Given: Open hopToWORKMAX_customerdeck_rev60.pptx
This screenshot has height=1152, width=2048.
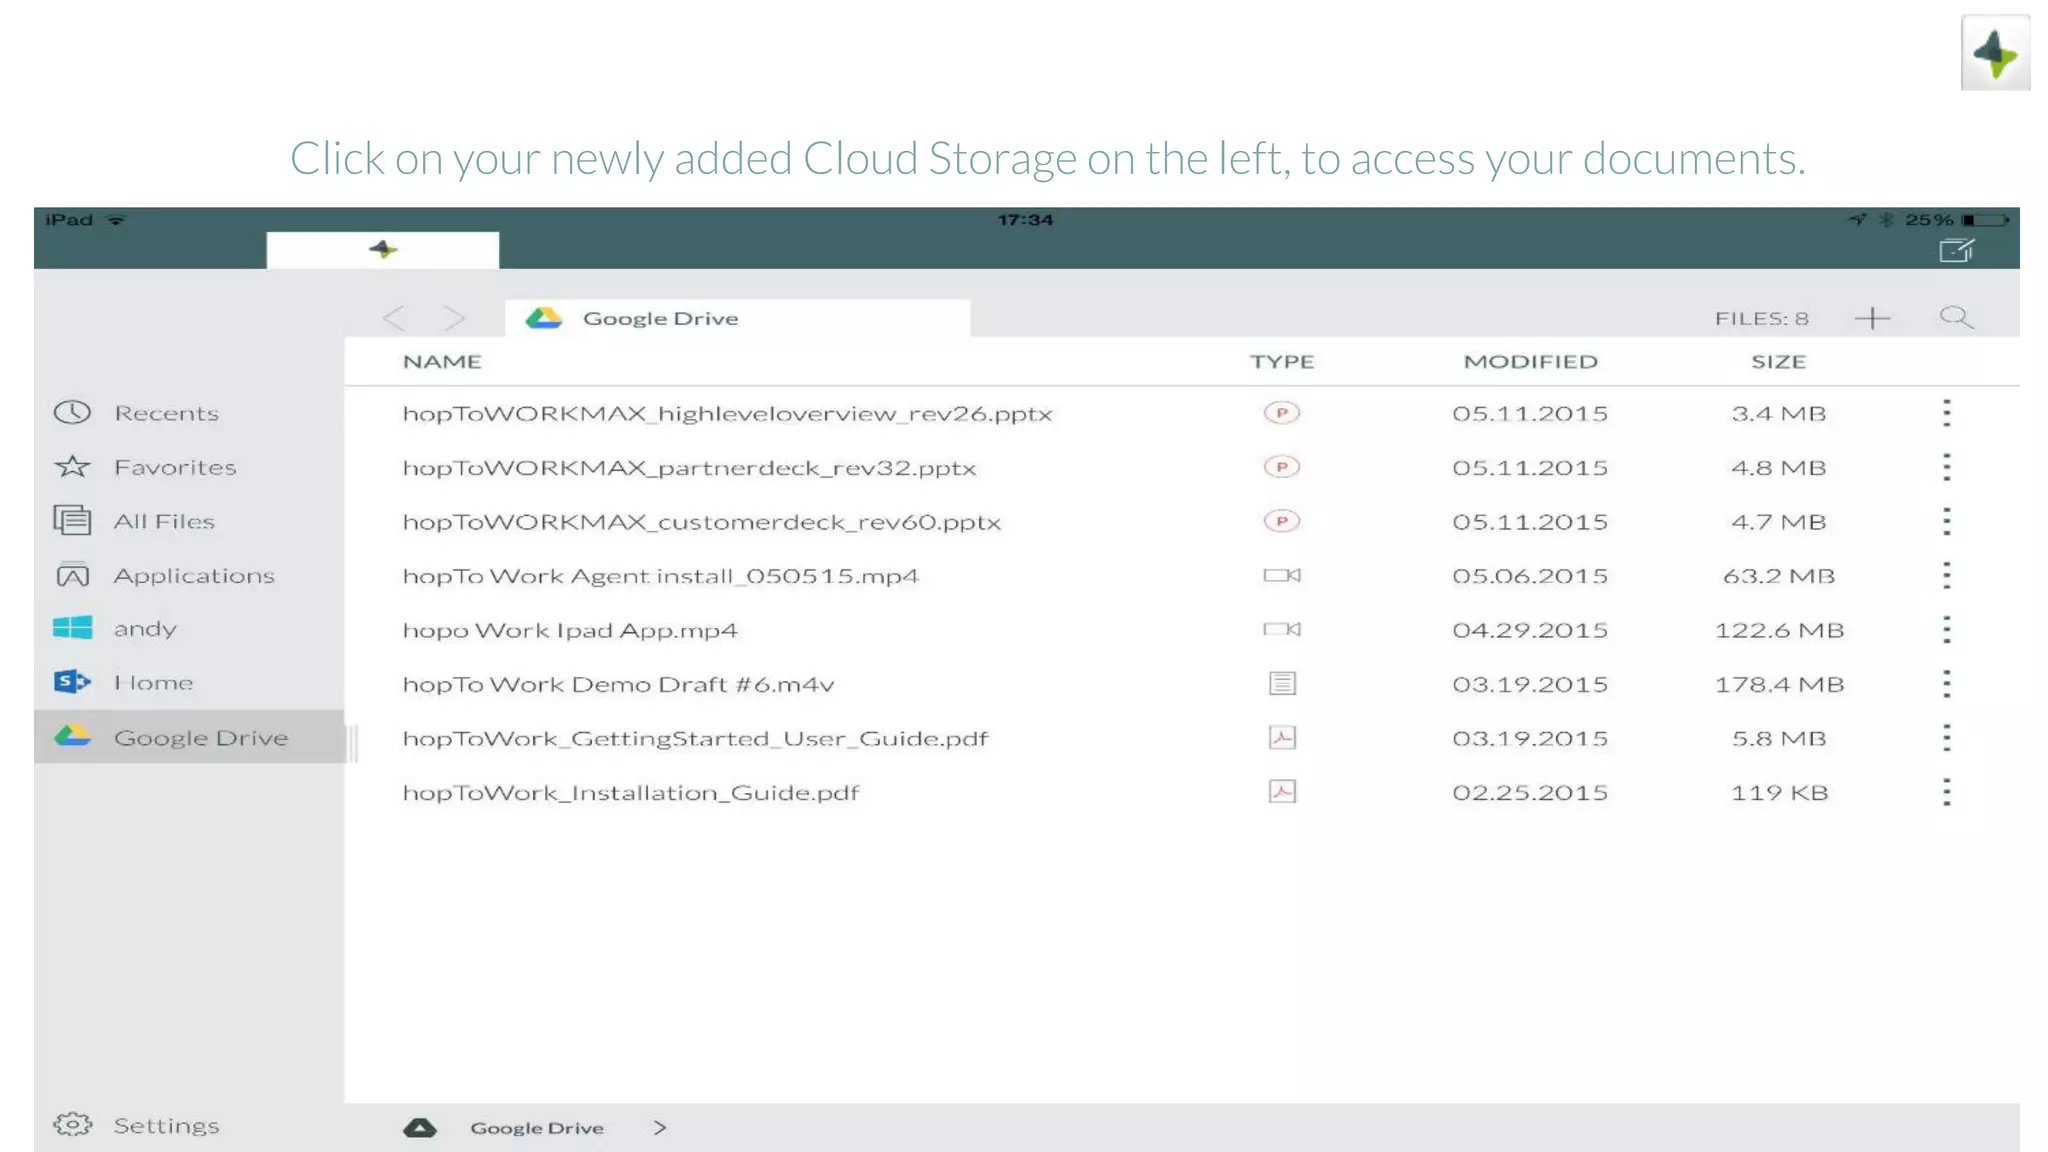Looking at the screenshot, I should click(702, 522).
